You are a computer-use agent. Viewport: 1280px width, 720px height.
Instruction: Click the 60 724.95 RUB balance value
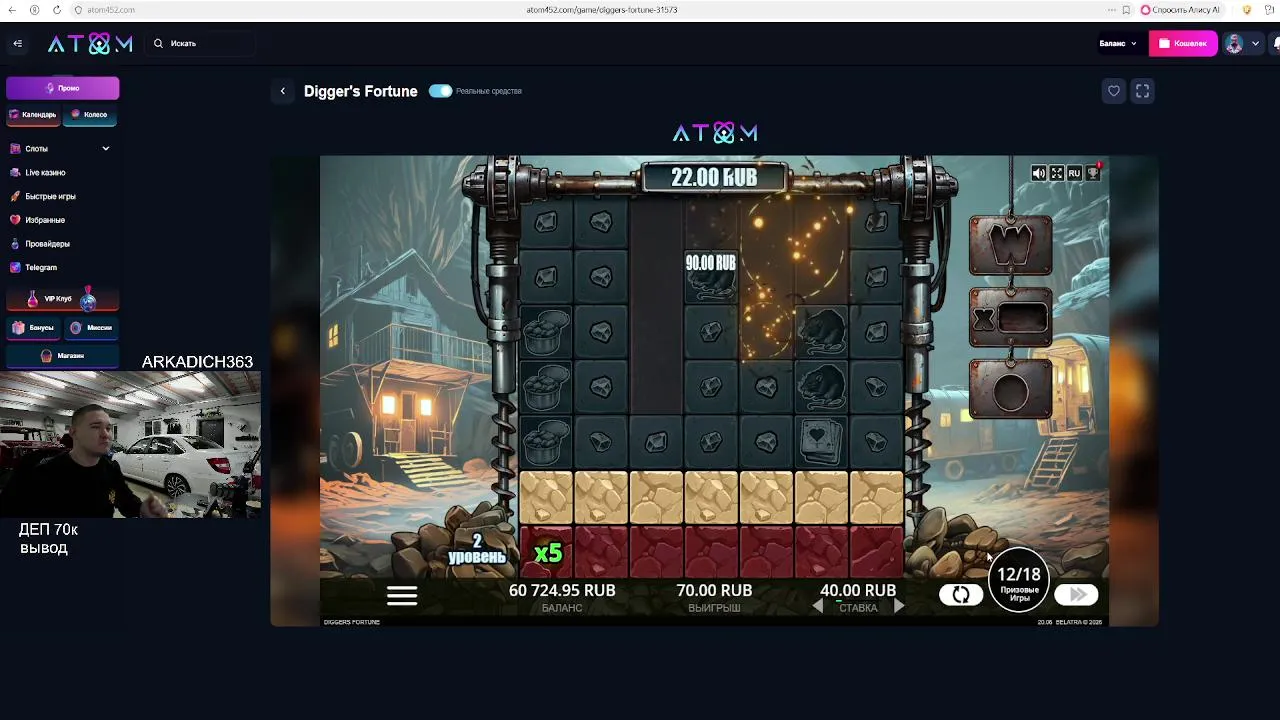(x=562, y=590)
